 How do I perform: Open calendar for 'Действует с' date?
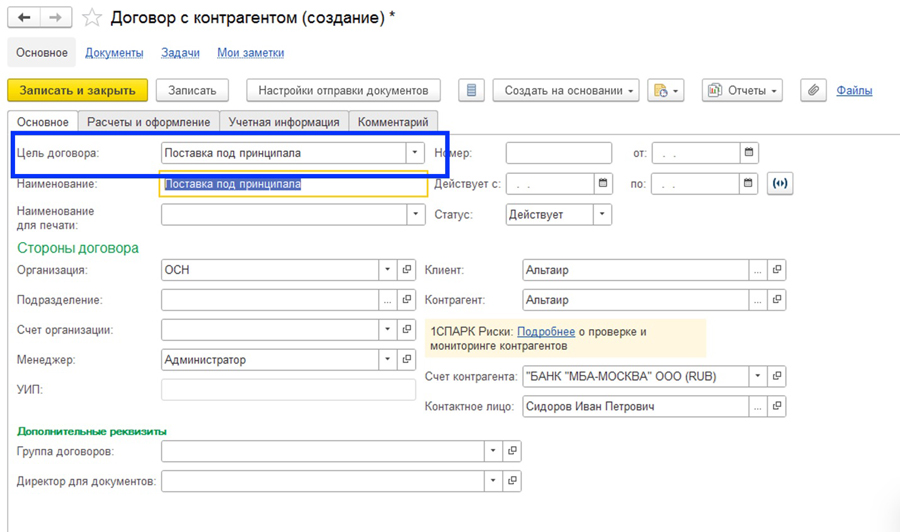point(603,184)
